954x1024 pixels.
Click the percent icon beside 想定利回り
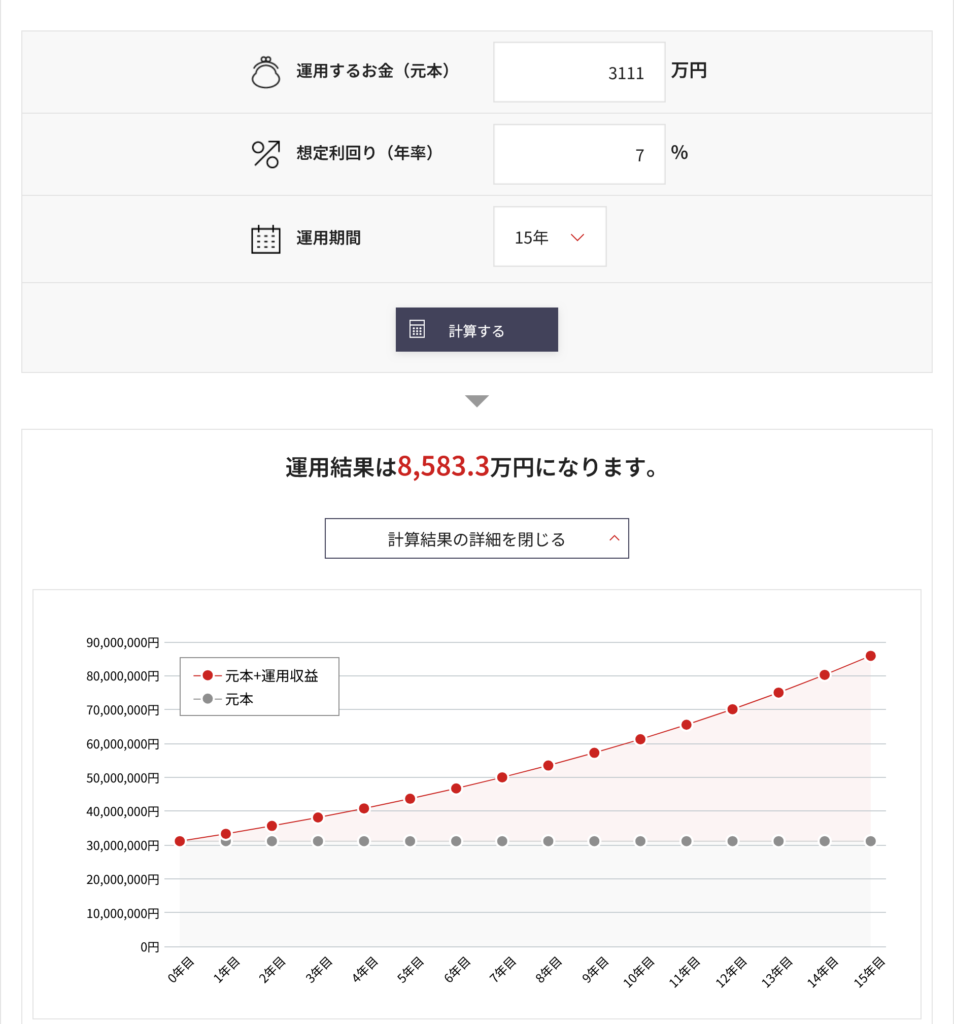tap(265, 153)
